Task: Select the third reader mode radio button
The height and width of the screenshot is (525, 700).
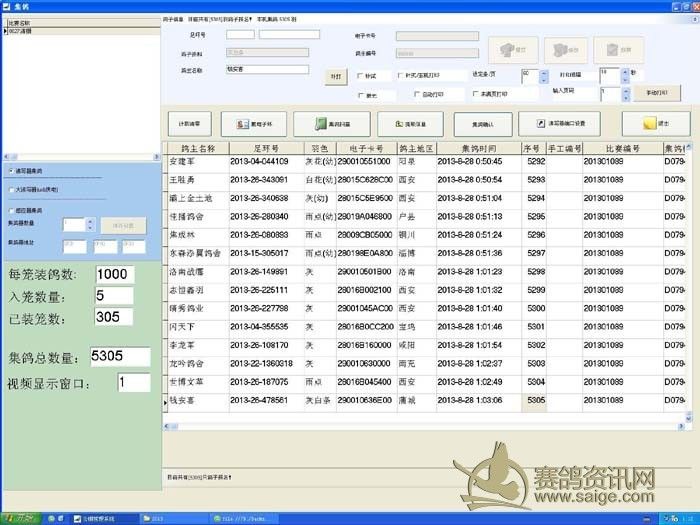Action: 10,211
